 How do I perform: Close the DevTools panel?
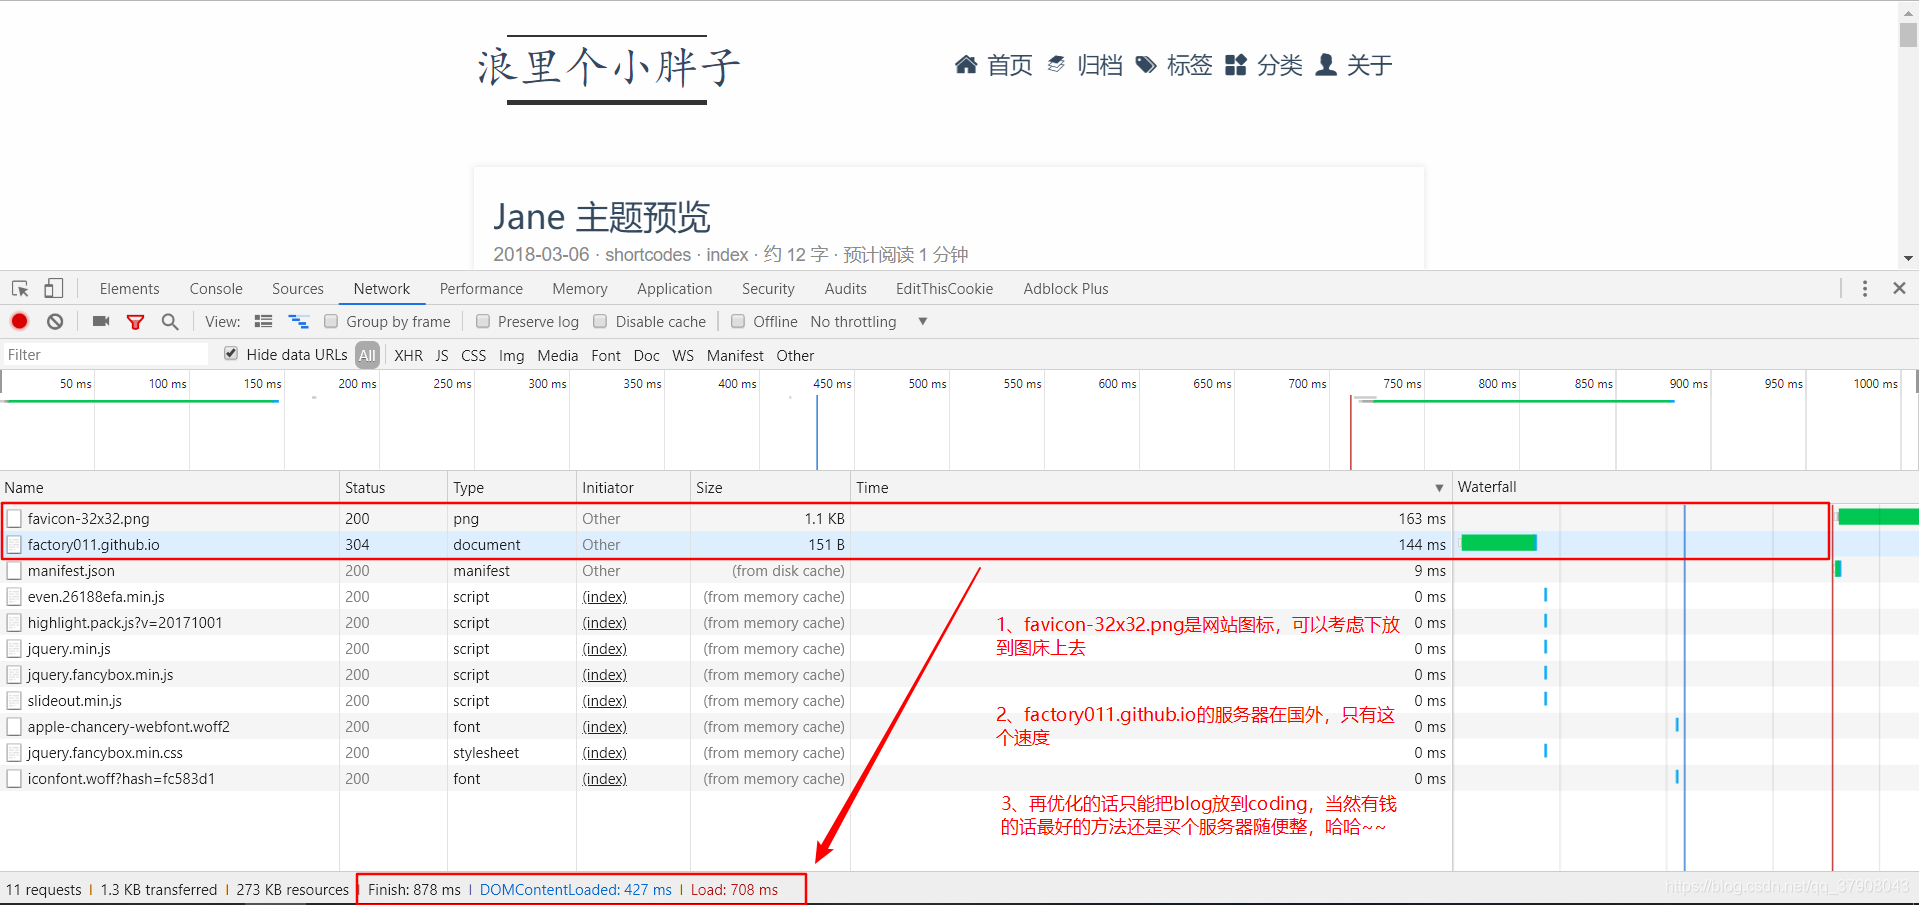coord(1899,288)
